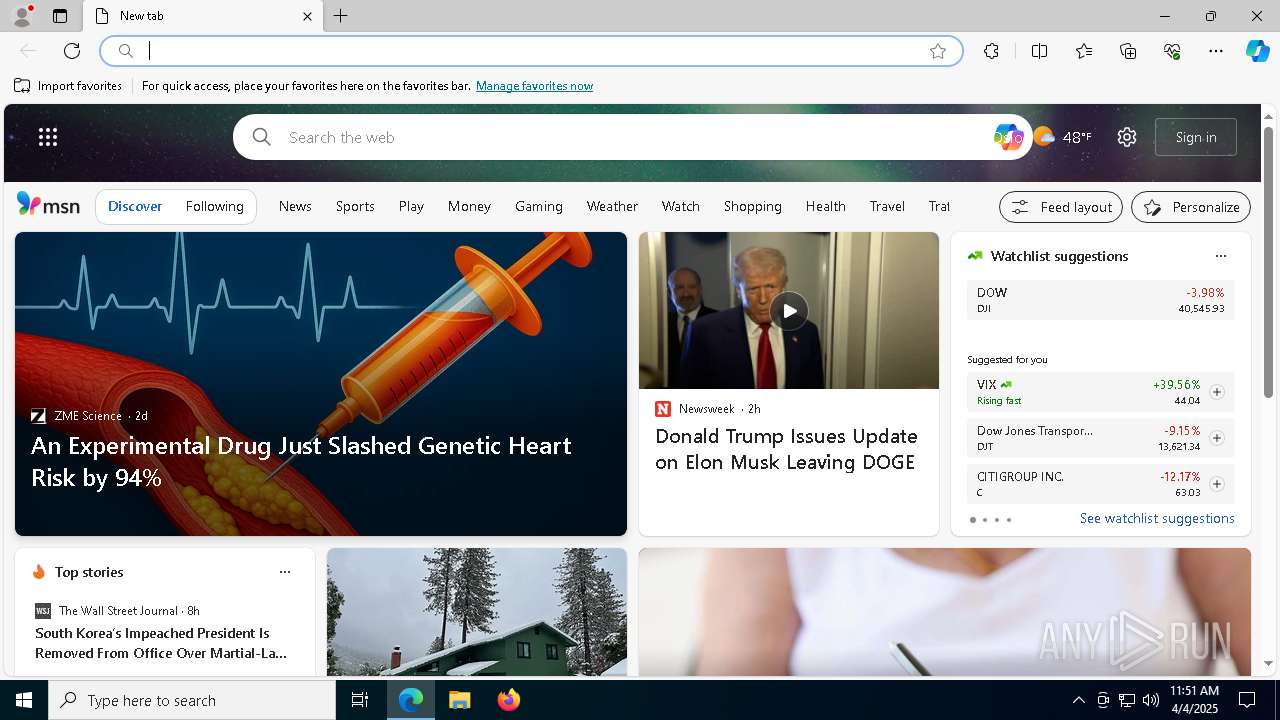Refresh the page

(72, 51)
